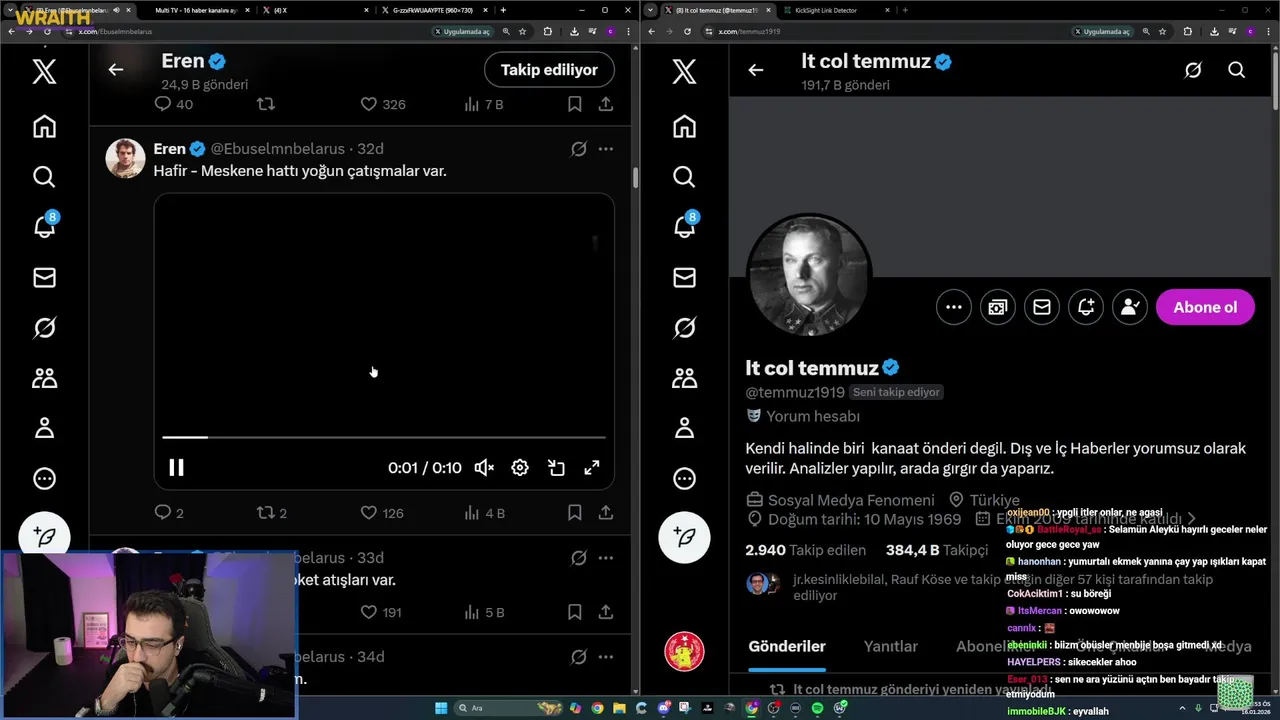Toggle follow for lt col temmuz

tap(1130, 307)
